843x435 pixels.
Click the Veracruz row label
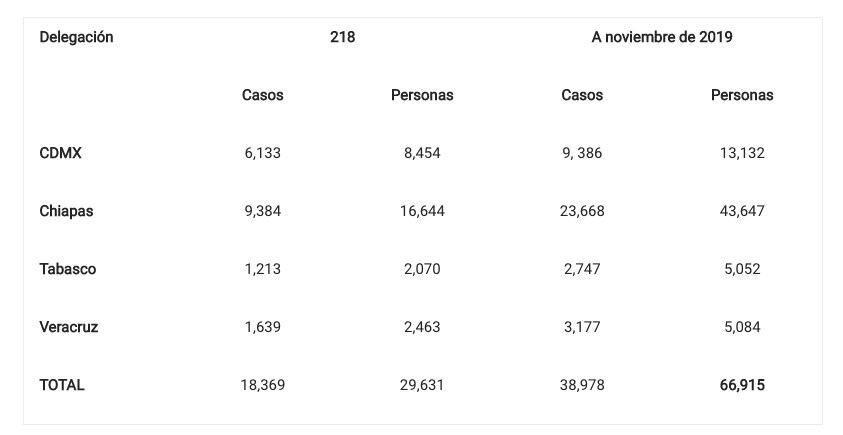[69, 327]
